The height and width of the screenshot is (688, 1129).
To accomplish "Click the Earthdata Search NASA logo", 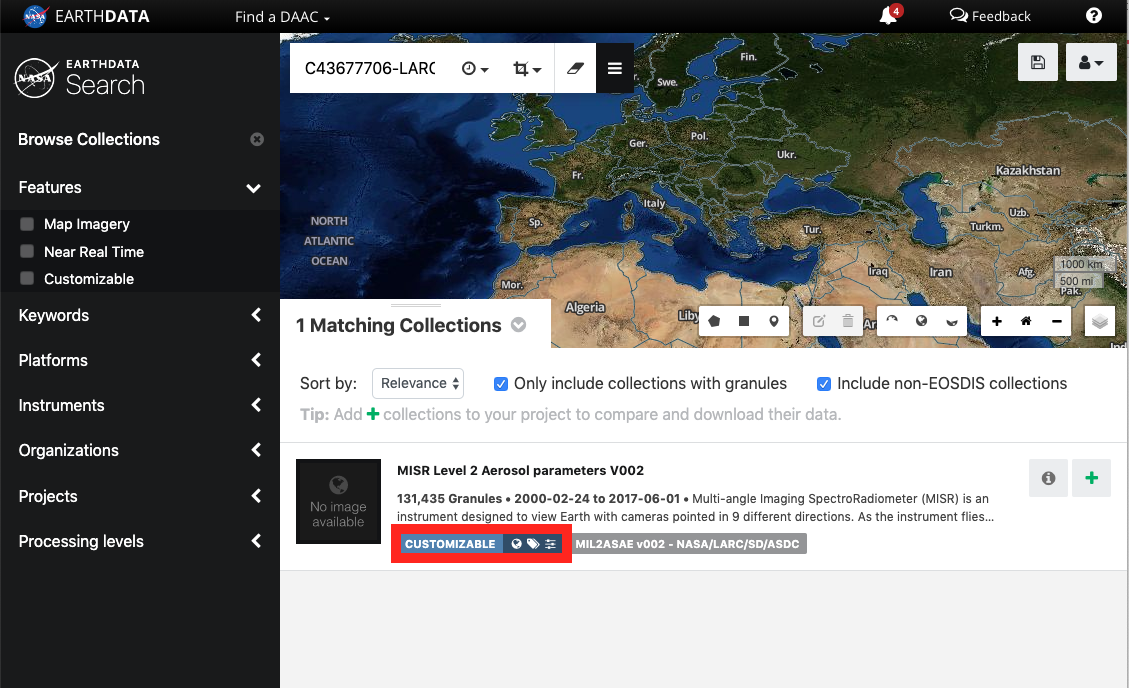I will 79,78.
